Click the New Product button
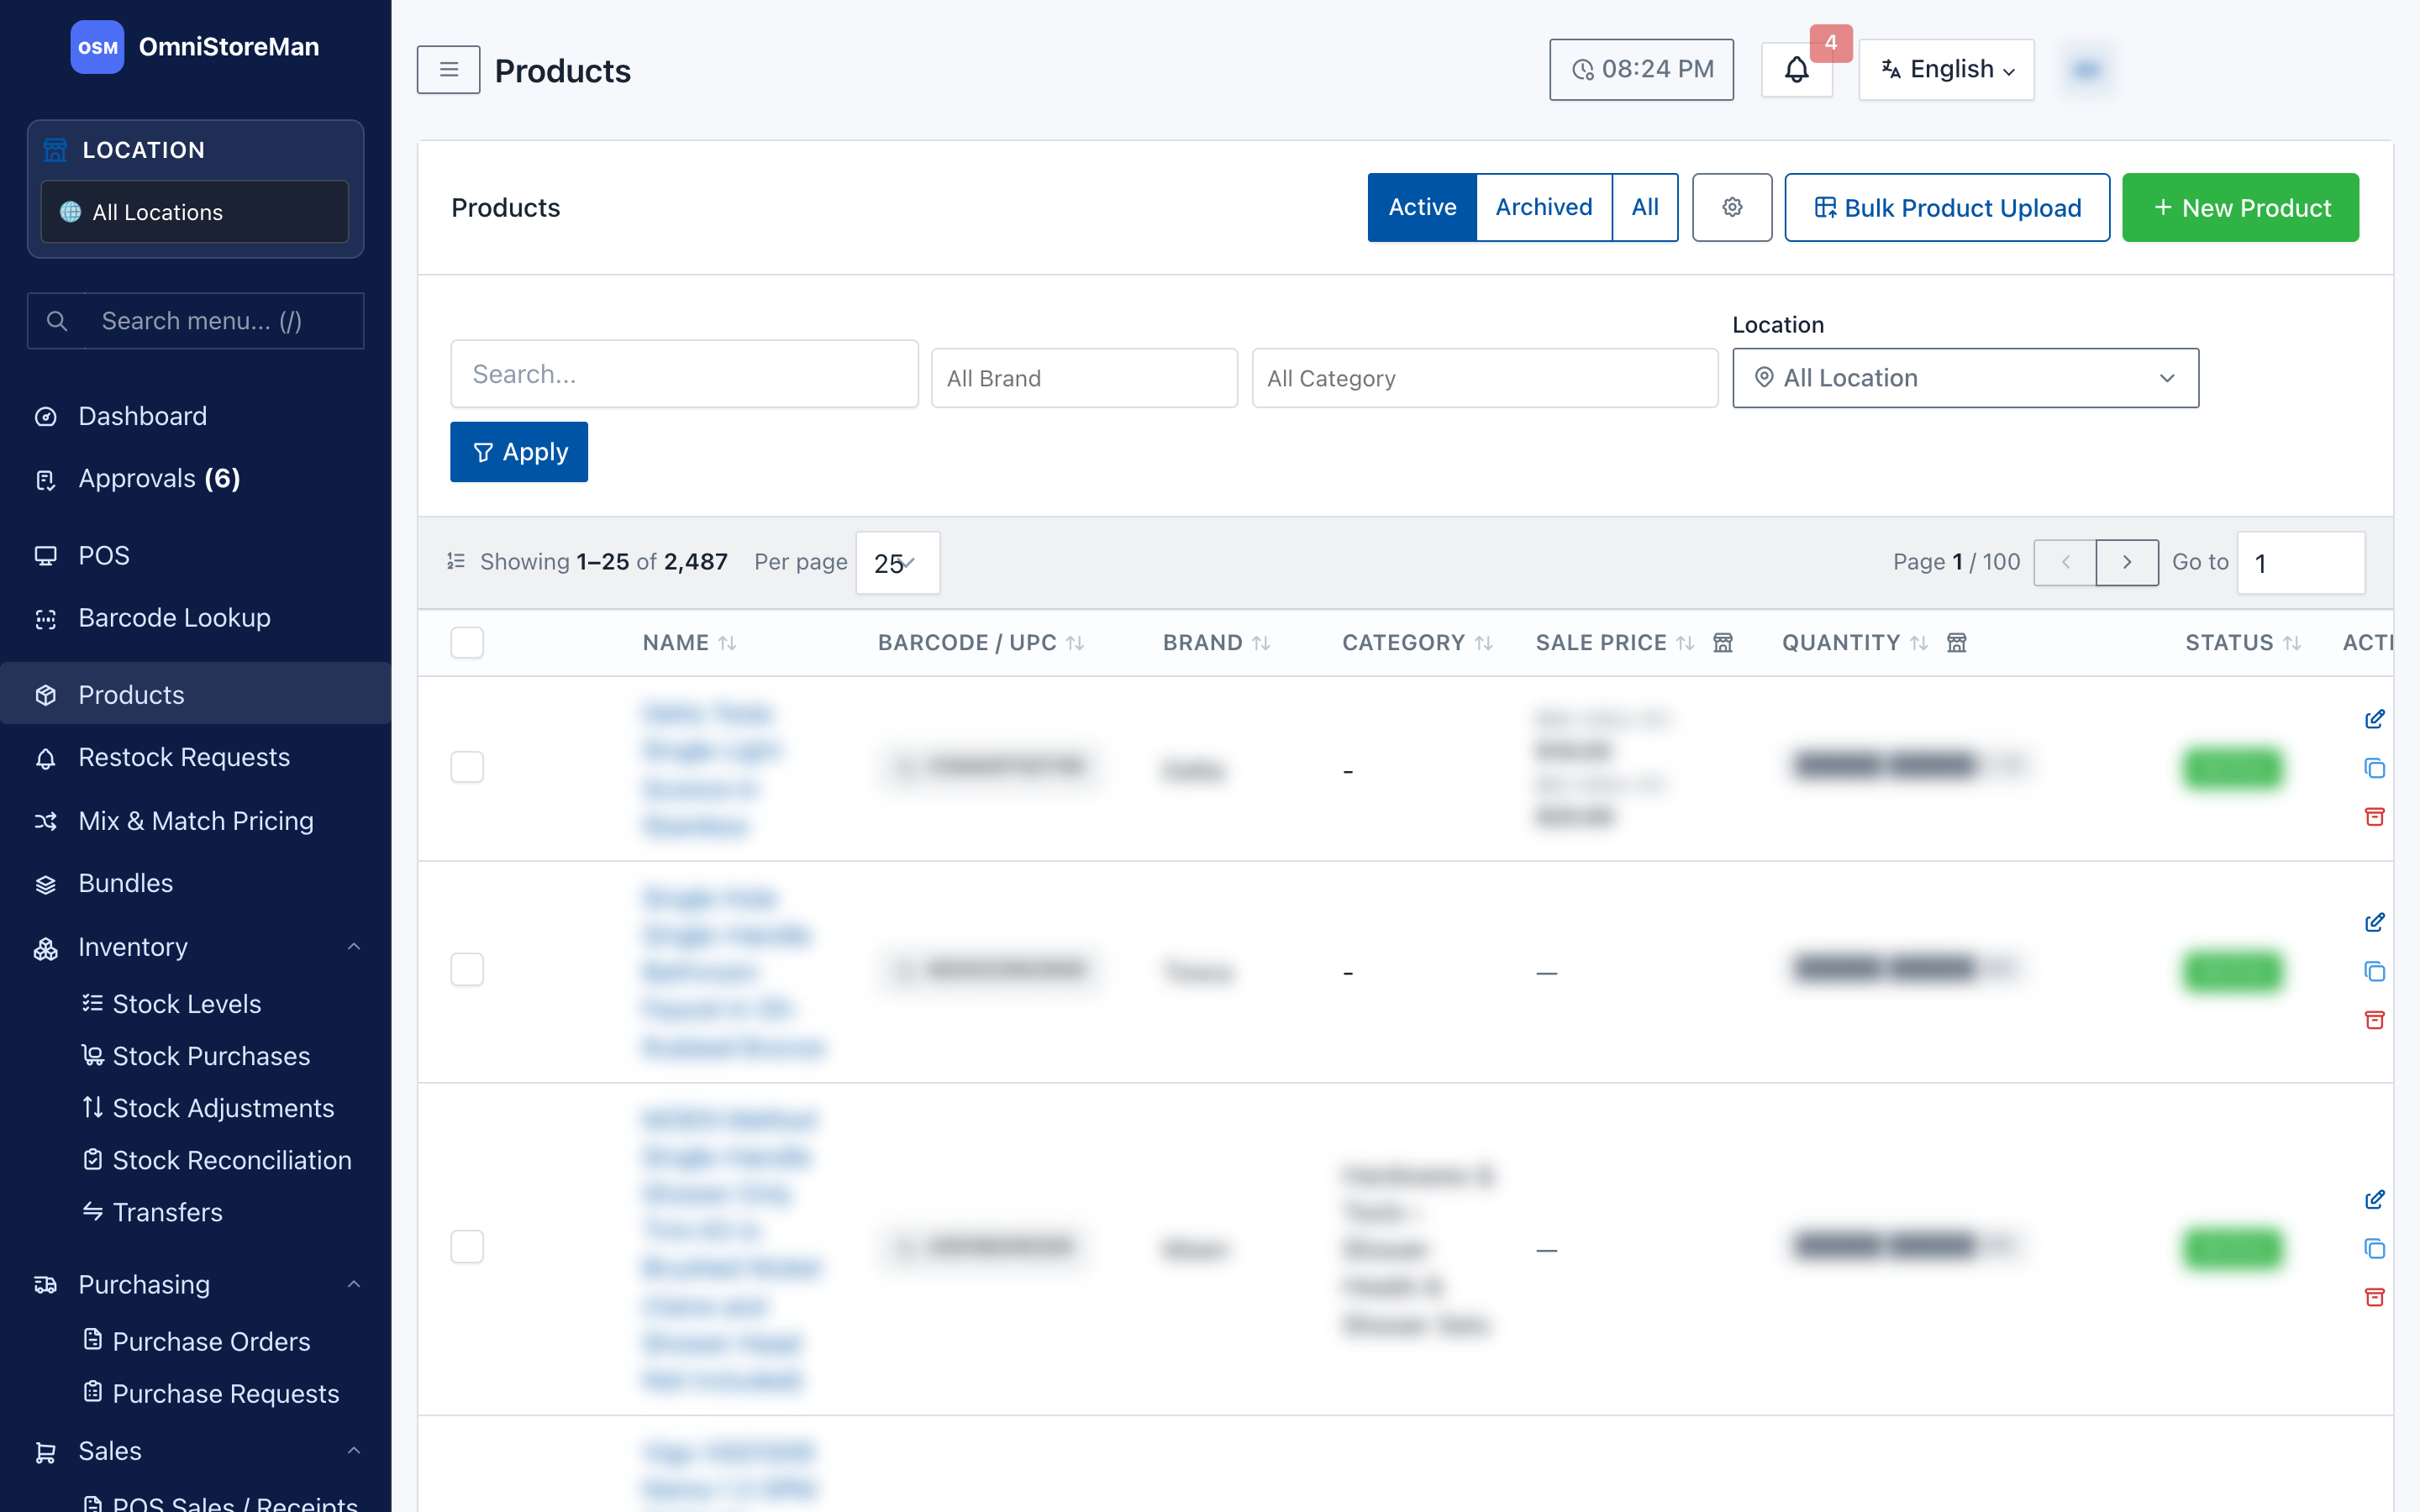Viewport: 2420px width, 1512px height. [x=2240, y=207]
